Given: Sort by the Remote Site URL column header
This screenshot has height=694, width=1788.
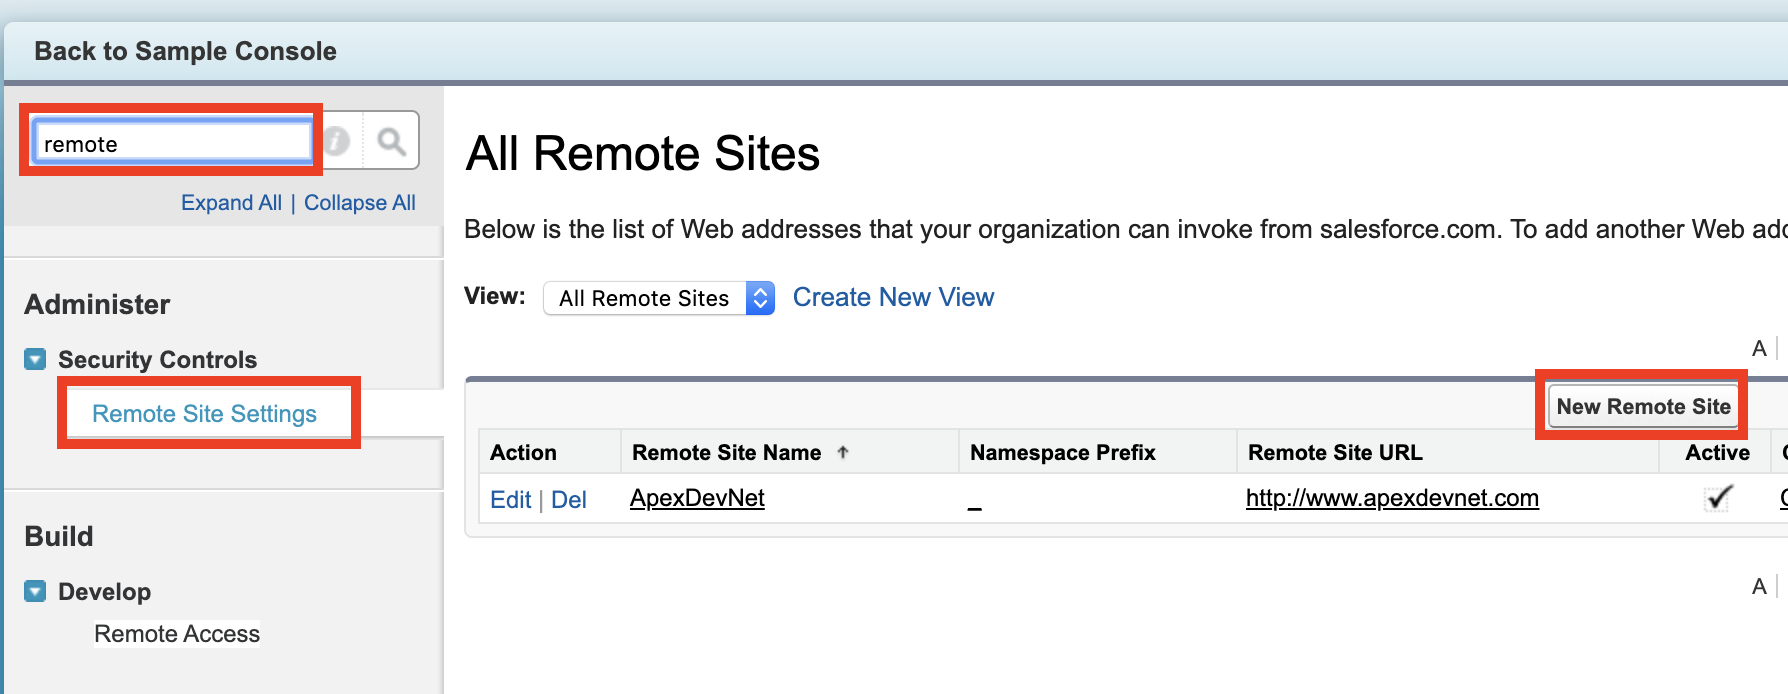Looking at the screenshot, I should (x=1335, y=452).
